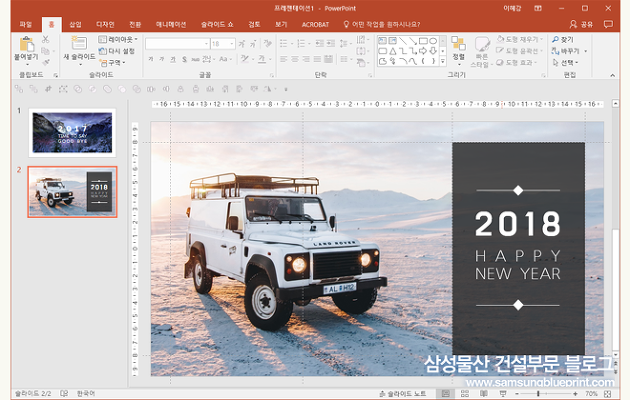
Task: Click the Copy icon in clipboard group
Action: (x=45, y=51)
